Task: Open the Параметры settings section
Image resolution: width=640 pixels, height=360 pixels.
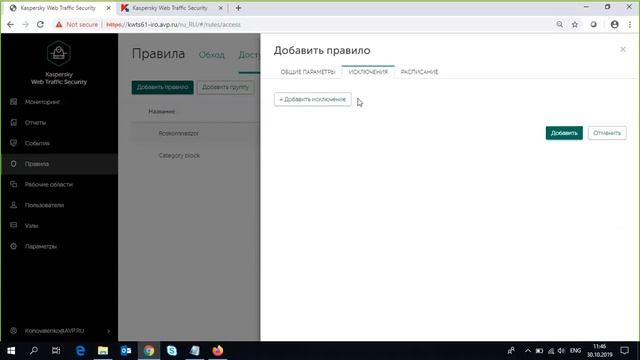Action: coord(40,247)
